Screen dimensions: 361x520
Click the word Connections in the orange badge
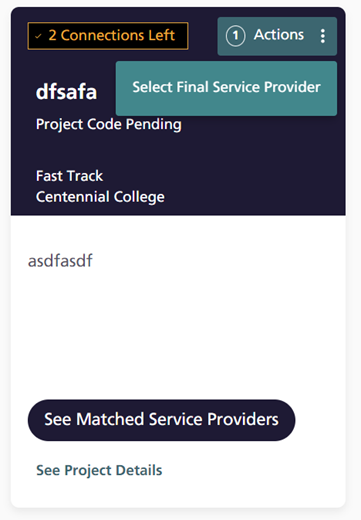102,35
